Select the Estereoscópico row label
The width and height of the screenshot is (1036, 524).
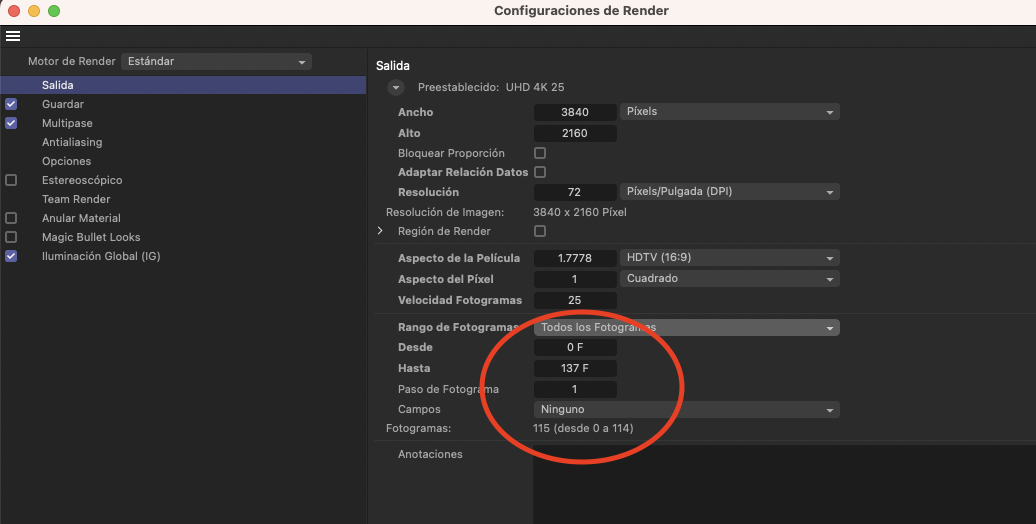pyautogui.click(x=82, y=180)
